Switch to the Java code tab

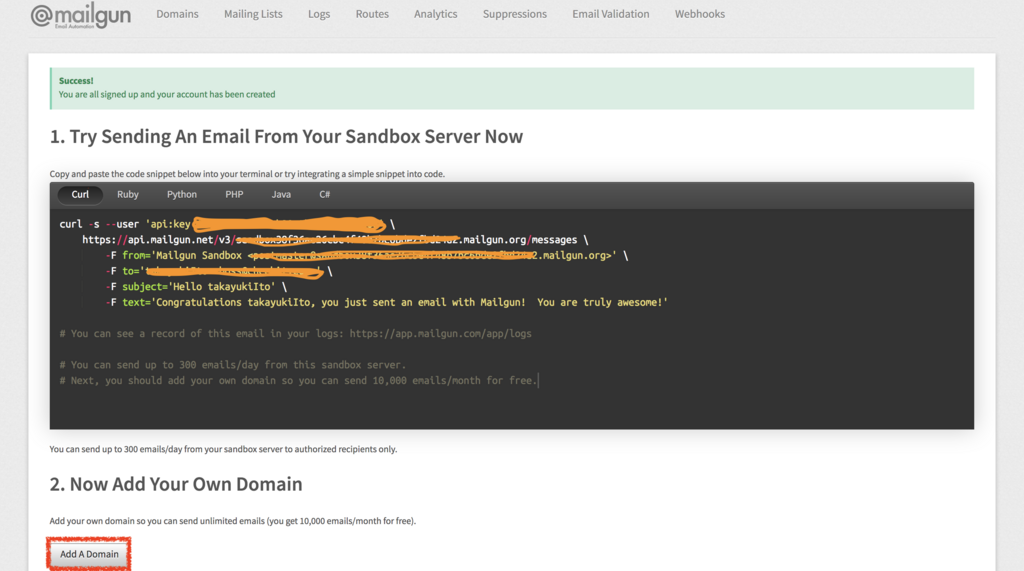click(x=281, y=194)
